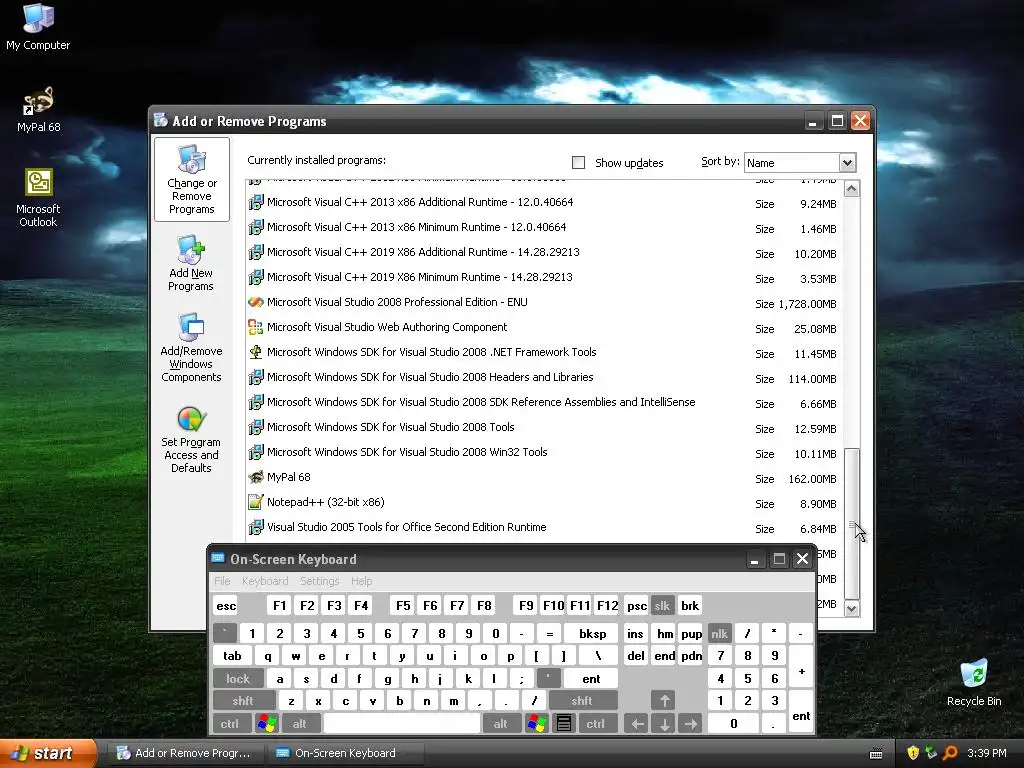Click the right arrow key
The height and width of the screenshot is (768, 1024).
point(691,724)
